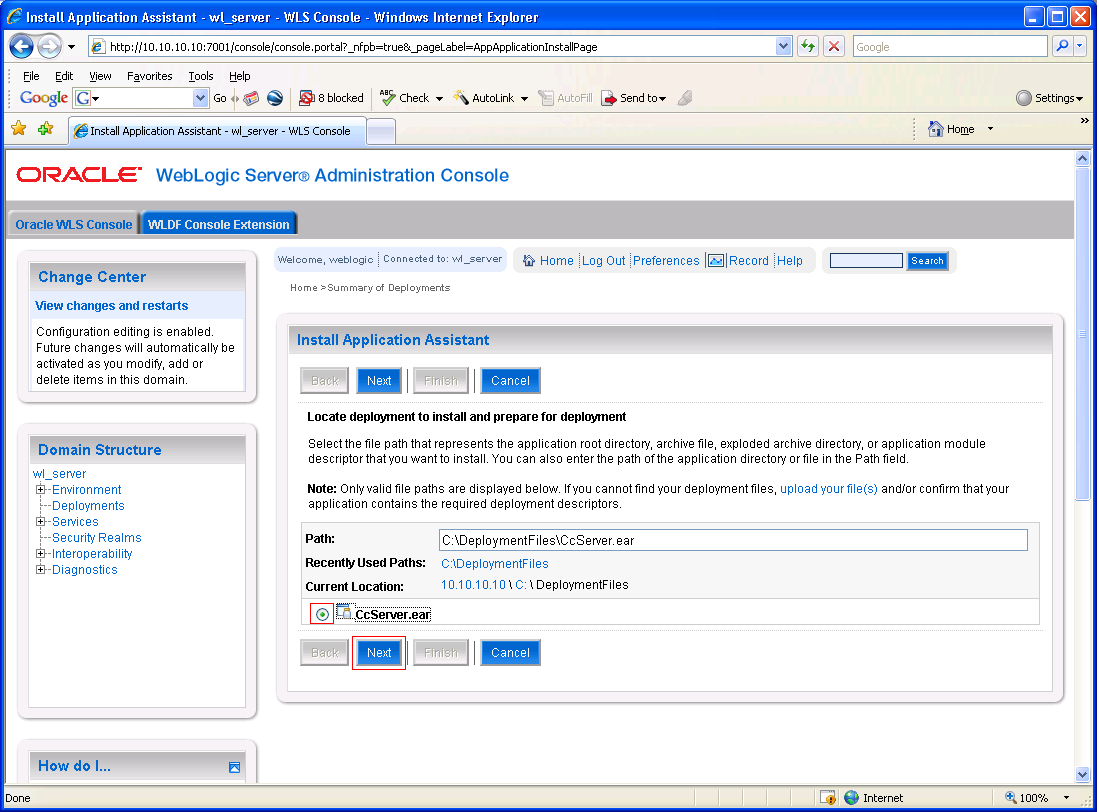
Task: Click the Check spelling toolbar button
Action: click(404, 97)
